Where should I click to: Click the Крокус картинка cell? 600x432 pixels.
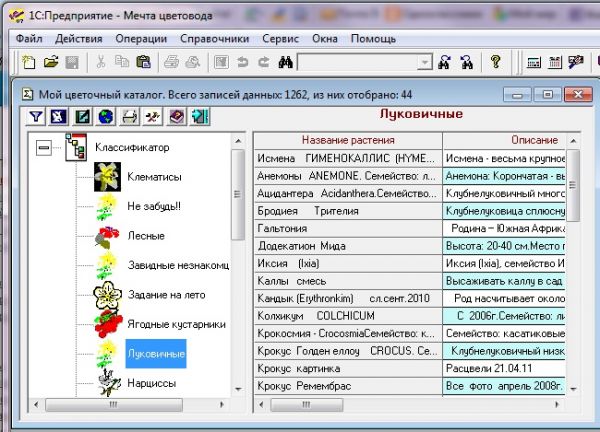click(348, 368)
